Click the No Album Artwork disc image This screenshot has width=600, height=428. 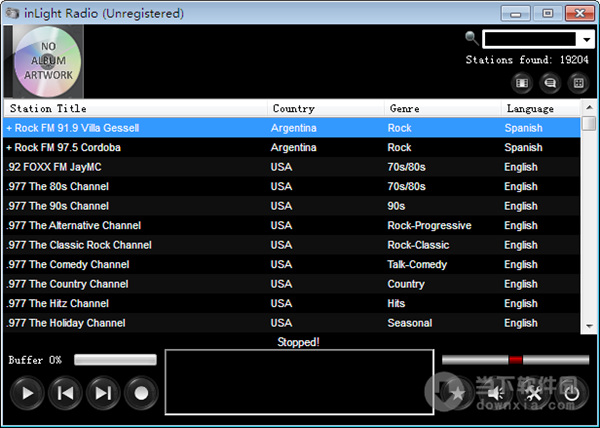click(48, 61)
